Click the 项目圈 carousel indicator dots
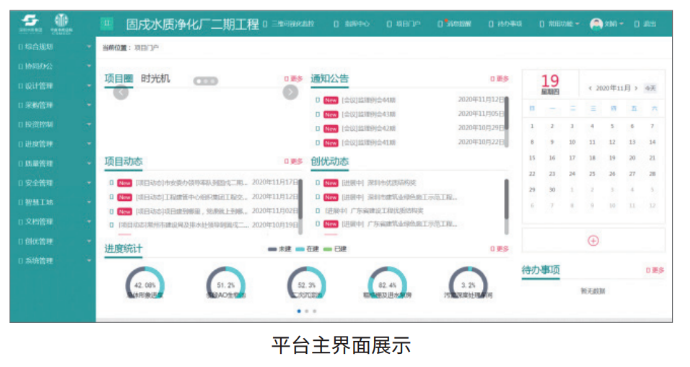The height and width of the screenshot is (367, 690). (206, 81)
